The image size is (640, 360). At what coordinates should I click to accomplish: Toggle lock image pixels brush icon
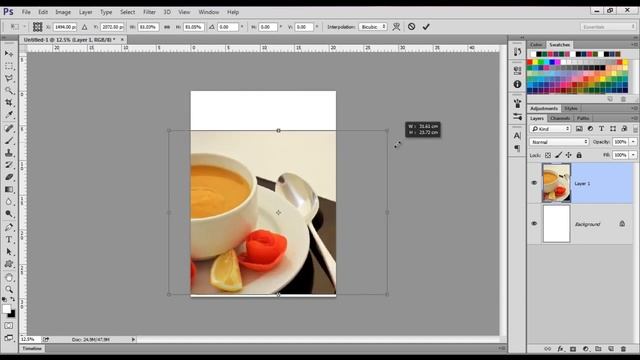click(x=558, y=155)
